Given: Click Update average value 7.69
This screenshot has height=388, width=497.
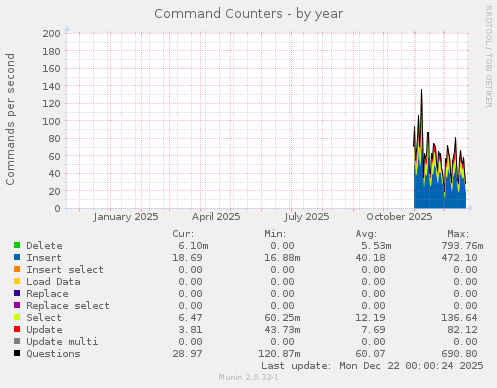Looking at the screenshot, I should click(x=373, y=330).
